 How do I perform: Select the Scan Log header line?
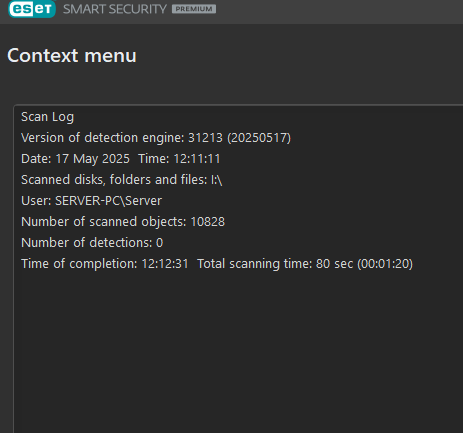[47, 117]
